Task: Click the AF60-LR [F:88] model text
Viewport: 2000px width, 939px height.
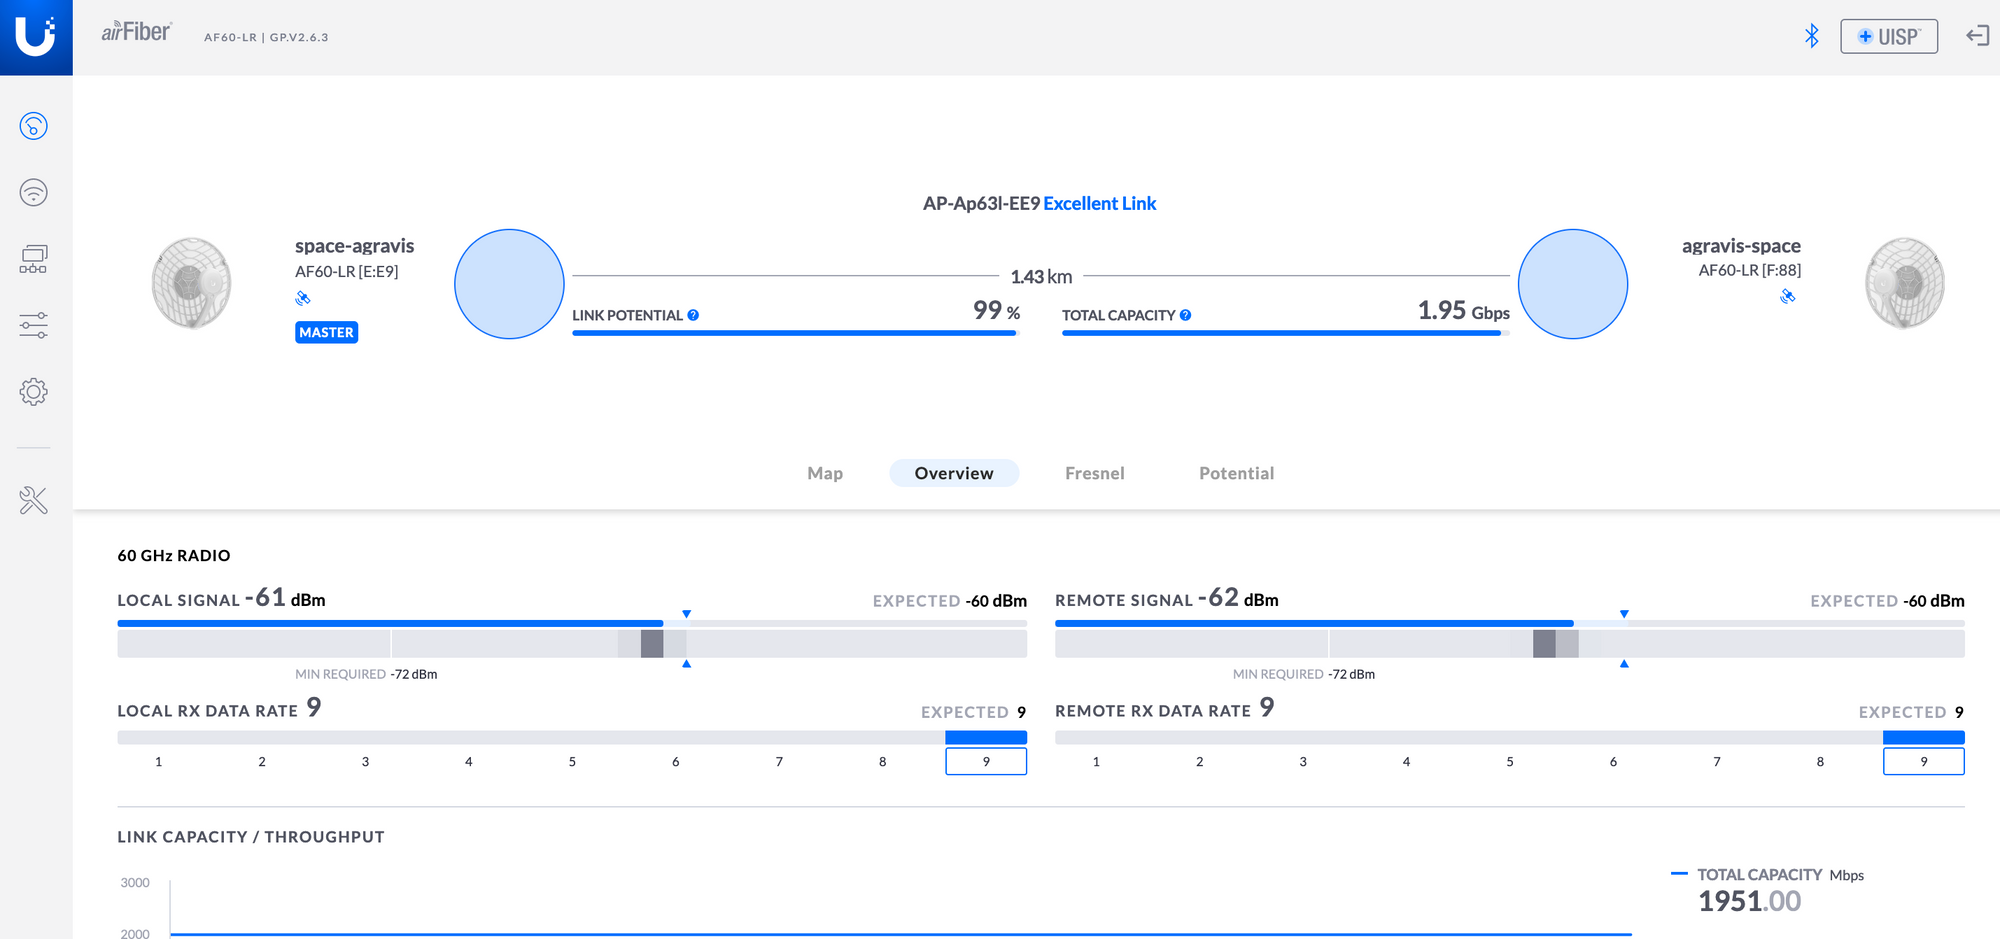Action: pyautogui.click(x=1750, y=270)
